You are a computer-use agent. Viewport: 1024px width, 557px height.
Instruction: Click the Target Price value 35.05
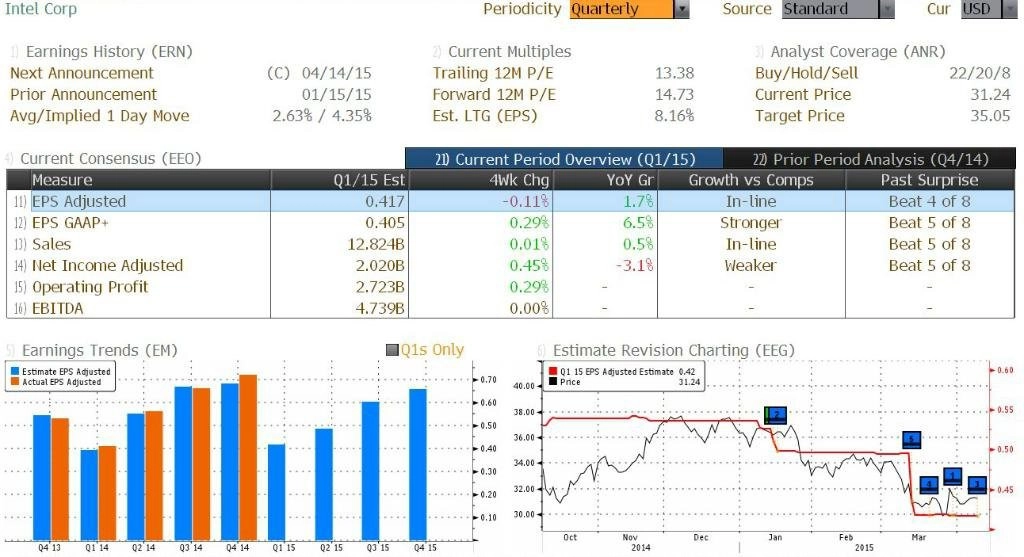[x=991, y=116]
